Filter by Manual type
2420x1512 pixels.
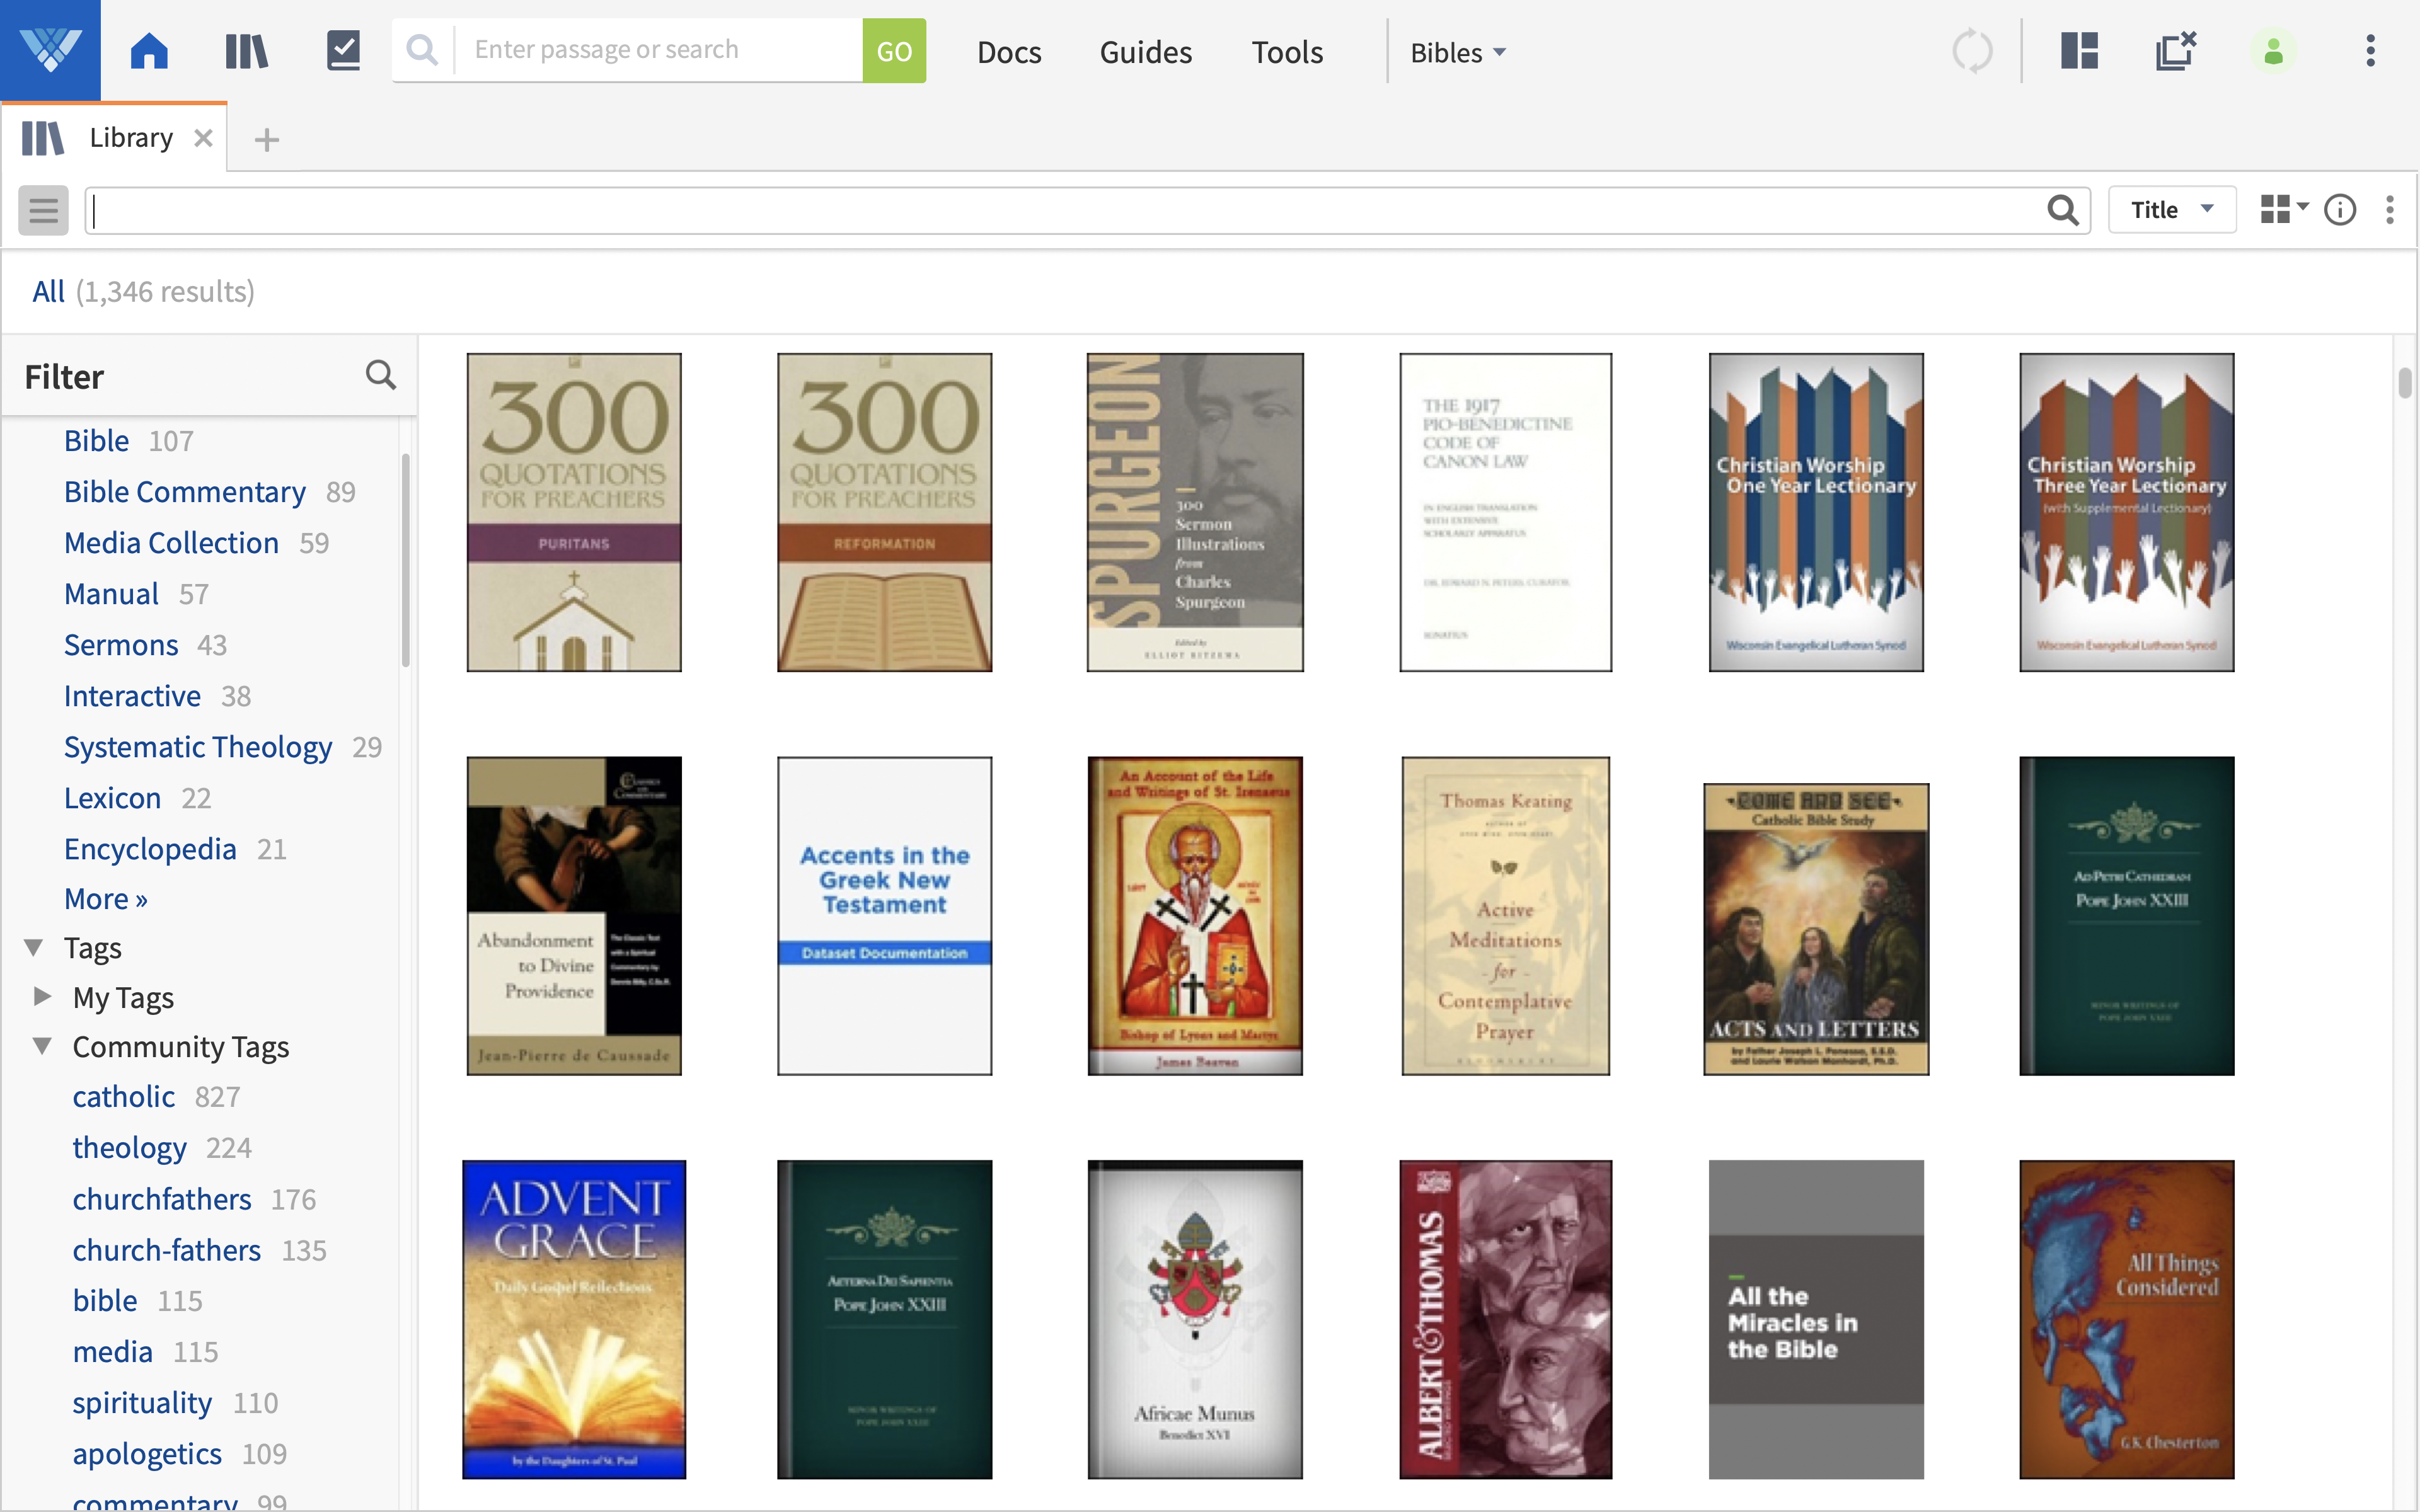(x=111, y=593)
